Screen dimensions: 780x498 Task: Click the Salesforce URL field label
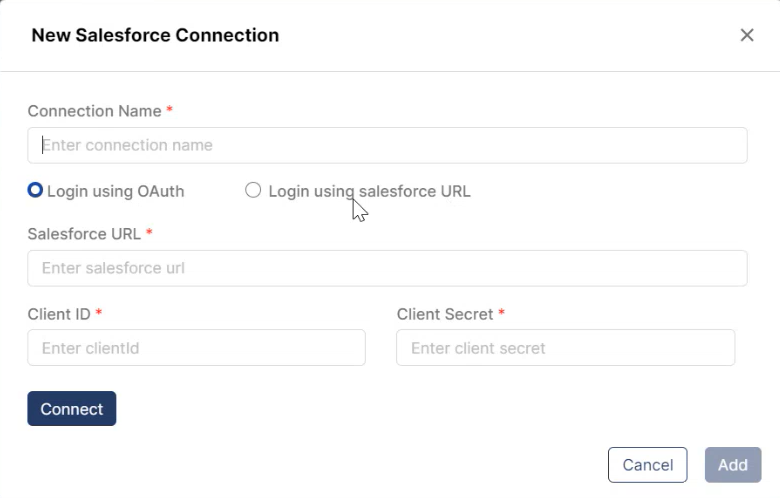(84, 234)
